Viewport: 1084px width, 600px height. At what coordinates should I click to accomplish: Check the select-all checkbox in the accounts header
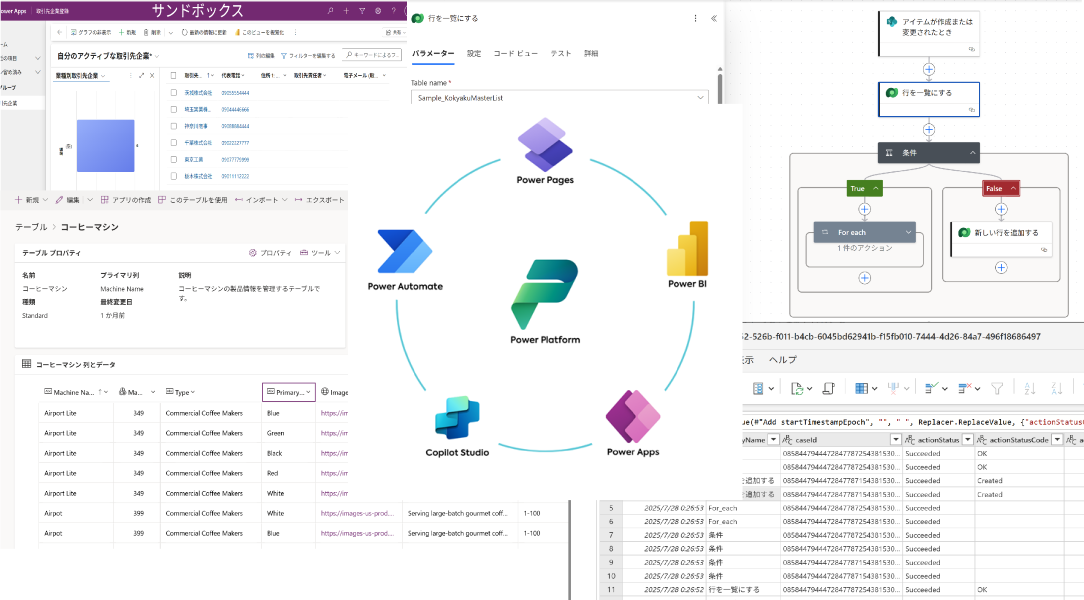174,75
